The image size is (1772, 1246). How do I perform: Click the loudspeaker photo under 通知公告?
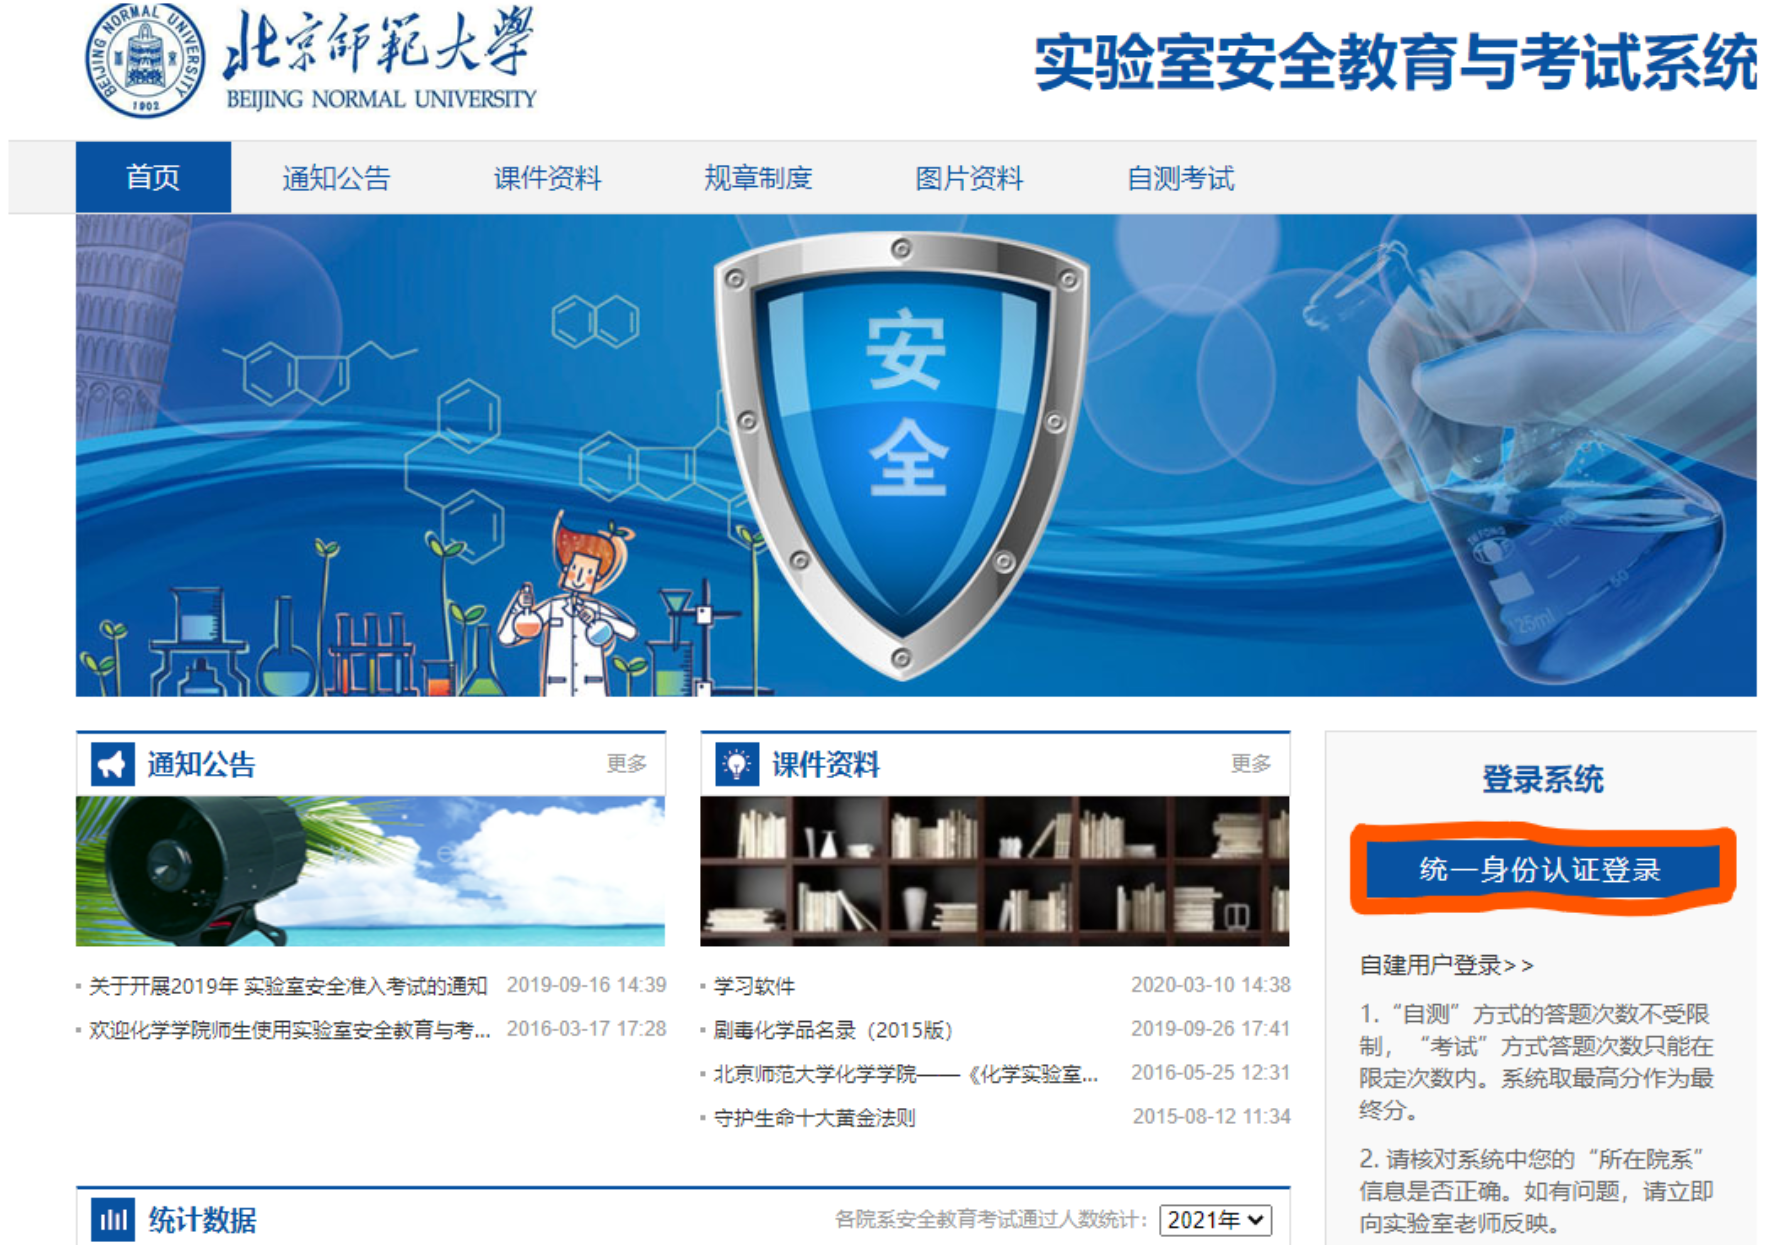point(370,871)
